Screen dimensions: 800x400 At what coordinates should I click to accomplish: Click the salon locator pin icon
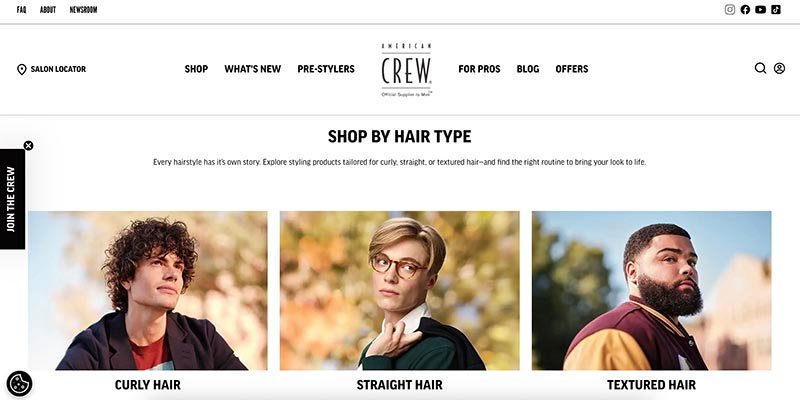(x=21, y=69)
